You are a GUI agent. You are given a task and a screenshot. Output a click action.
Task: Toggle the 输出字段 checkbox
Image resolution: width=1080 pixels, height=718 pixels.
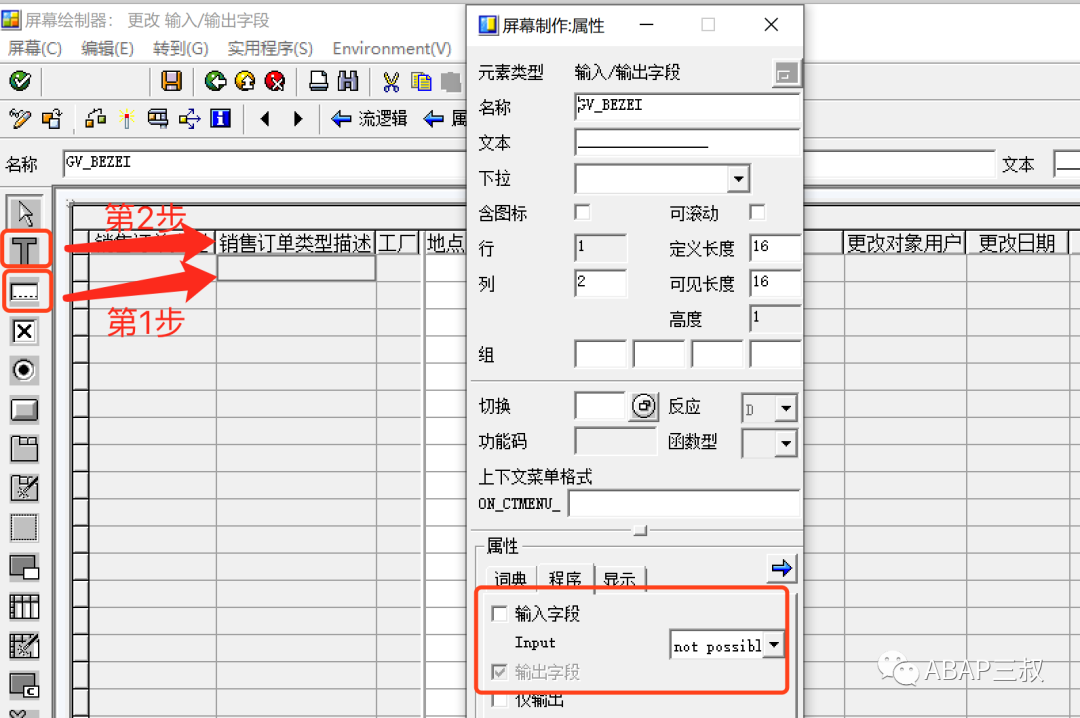click(x=499, y=672)
